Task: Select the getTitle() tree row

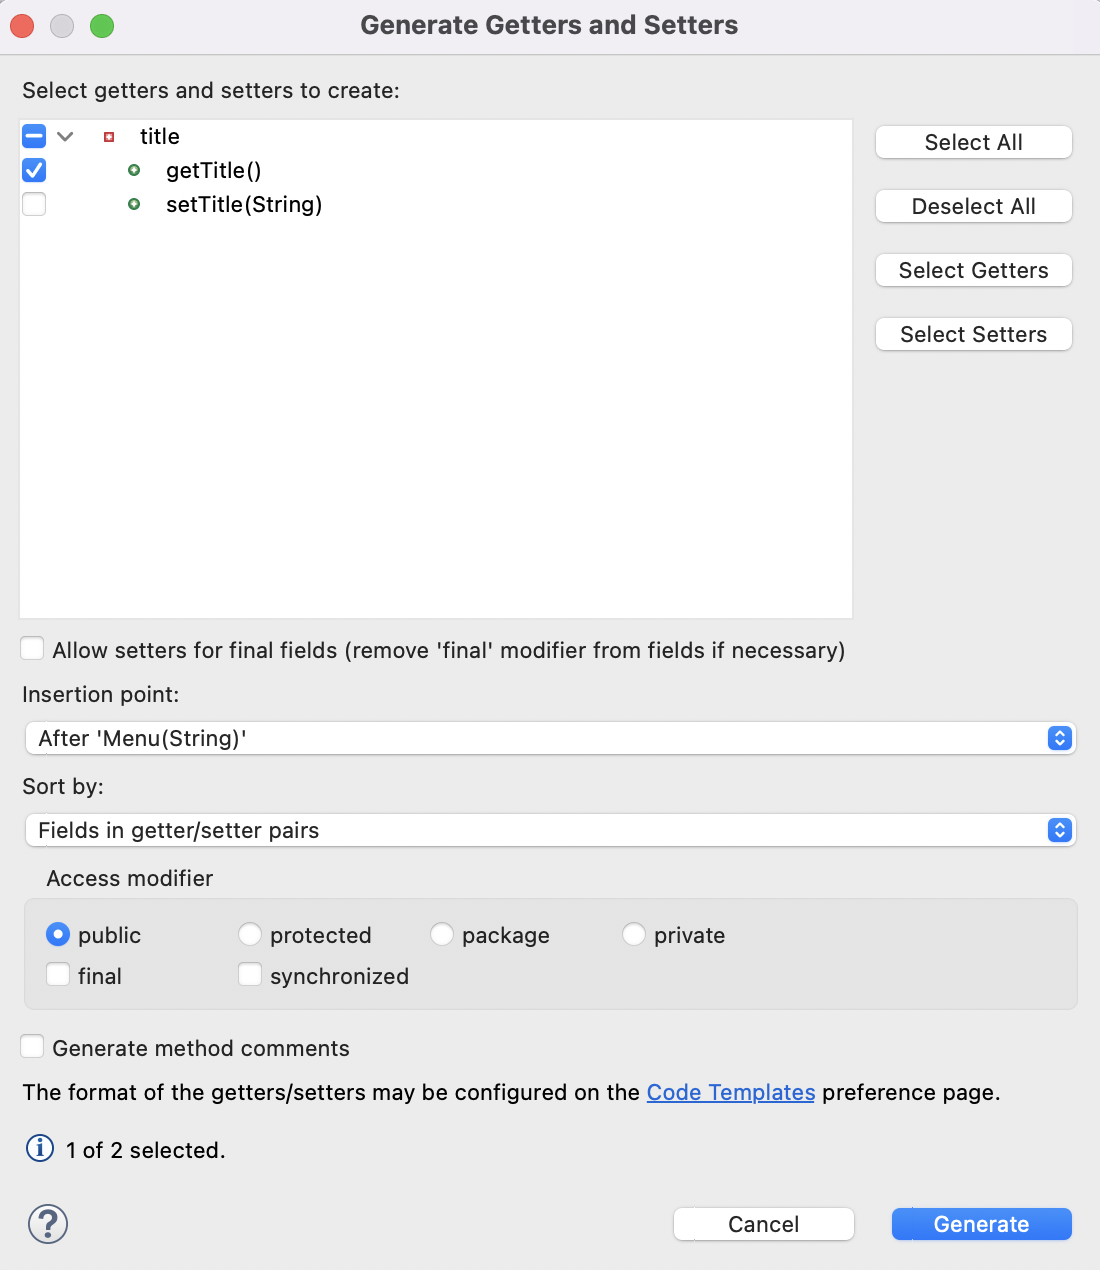Action: click(x=436, y=170)
